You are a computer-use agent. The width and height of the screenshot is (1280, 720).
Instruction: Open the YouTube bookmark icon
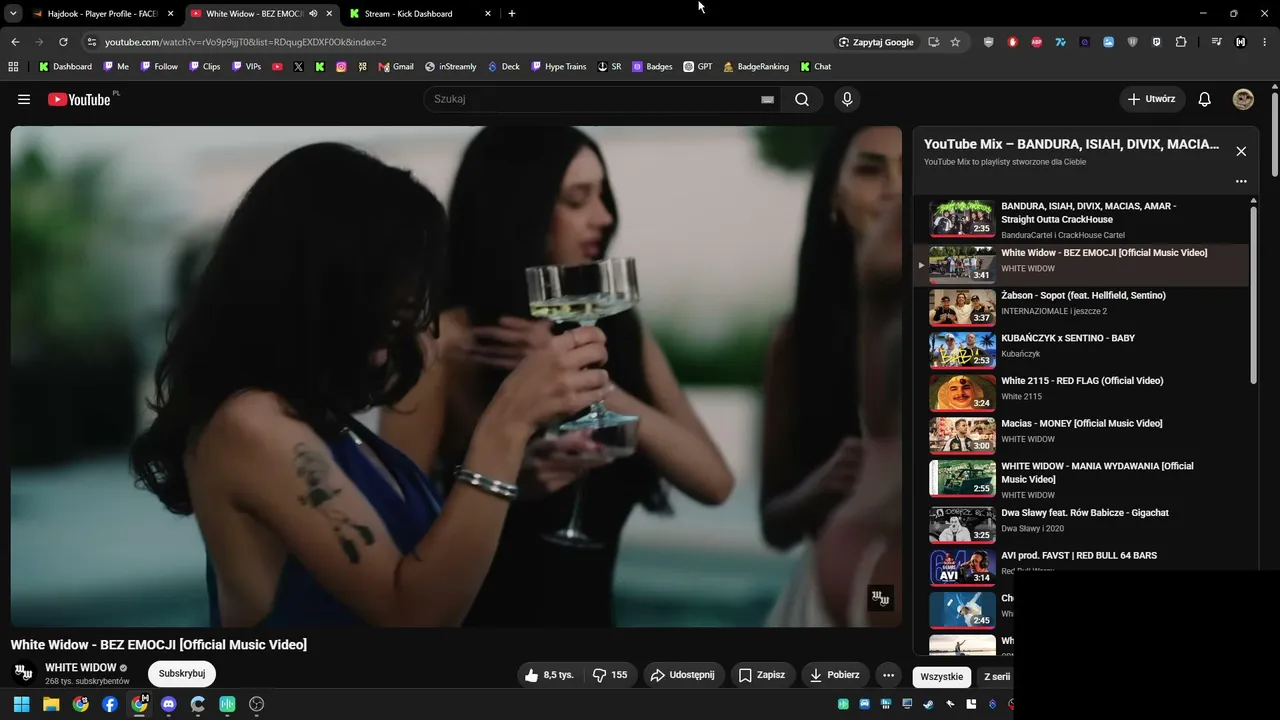coord(277,67)
